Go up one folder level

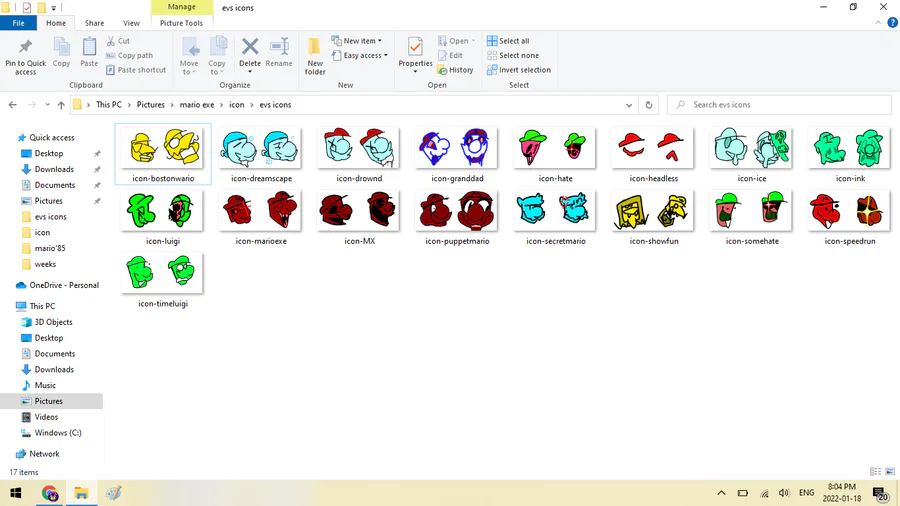pos(61,105)
